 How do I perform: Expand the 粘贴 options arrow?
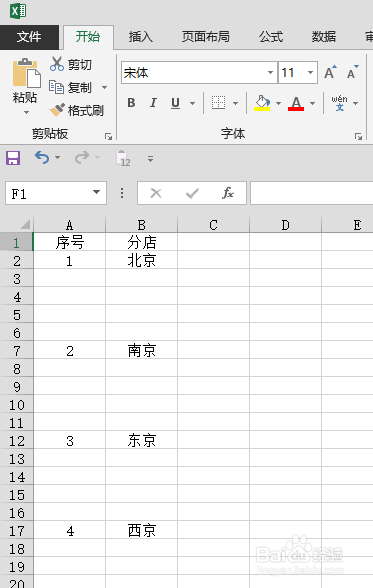(26, 112)
